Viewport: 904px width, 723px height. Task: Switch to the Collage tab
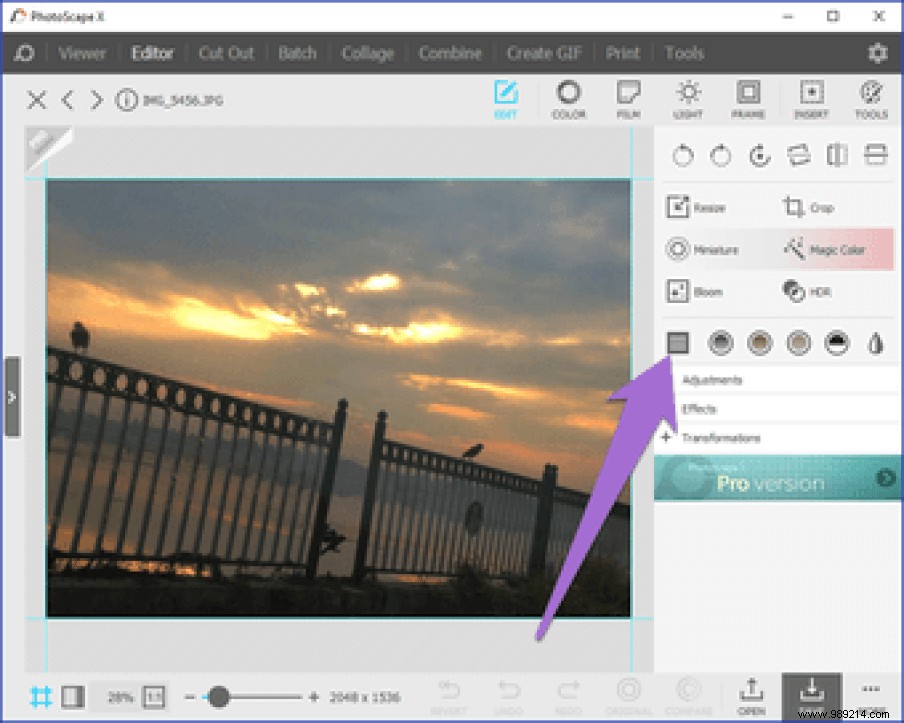[x=367, y=53]
